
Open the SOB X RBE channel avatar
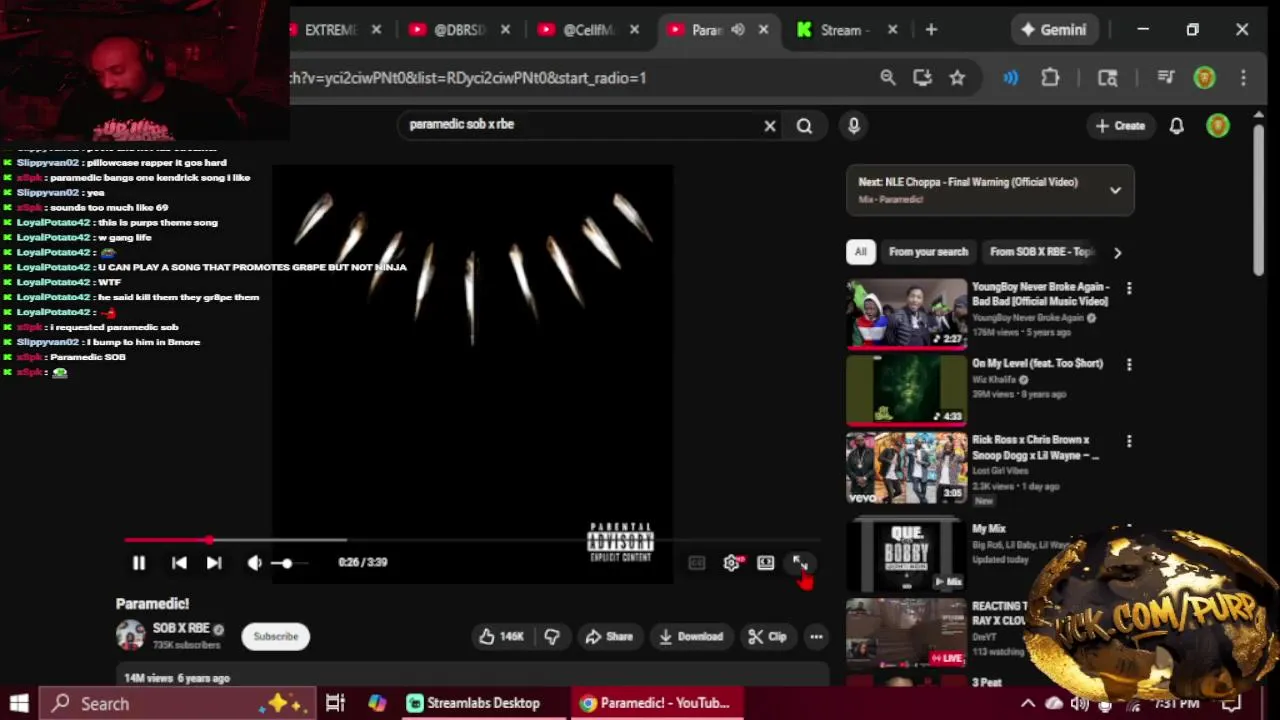pyautogui.click(x=130, y=636)
